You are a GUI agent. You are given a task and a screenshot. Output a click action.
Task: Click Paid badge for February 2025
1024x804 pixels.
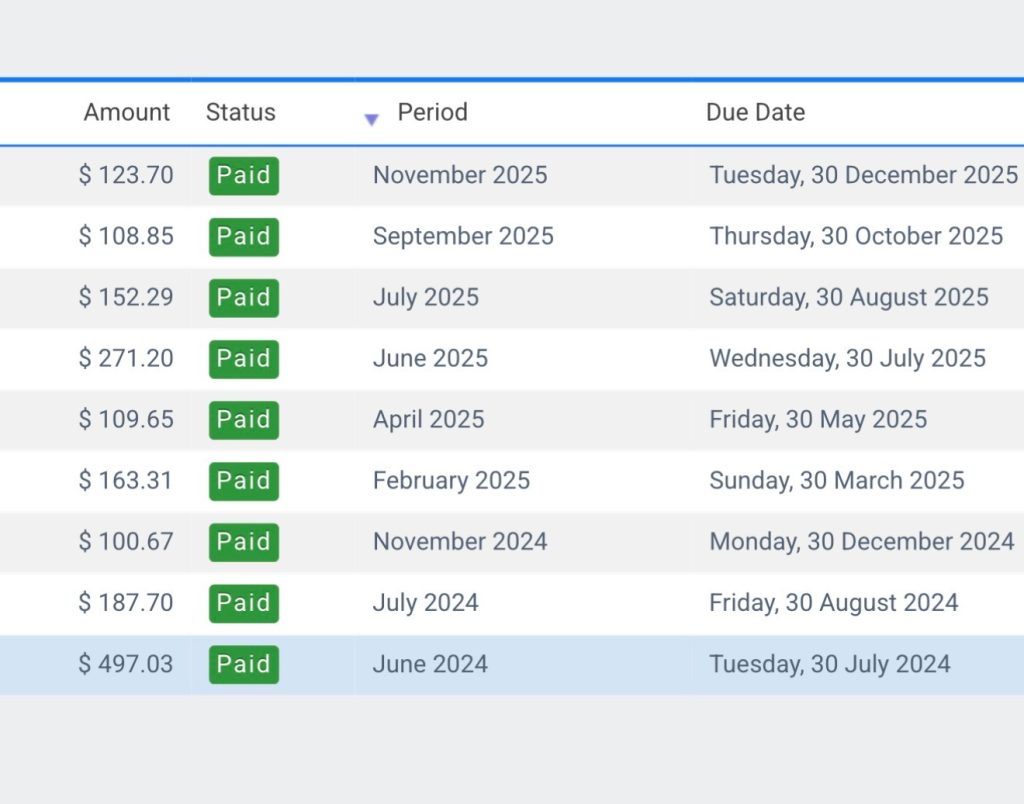pyautogui.click(x=244, y=481)
